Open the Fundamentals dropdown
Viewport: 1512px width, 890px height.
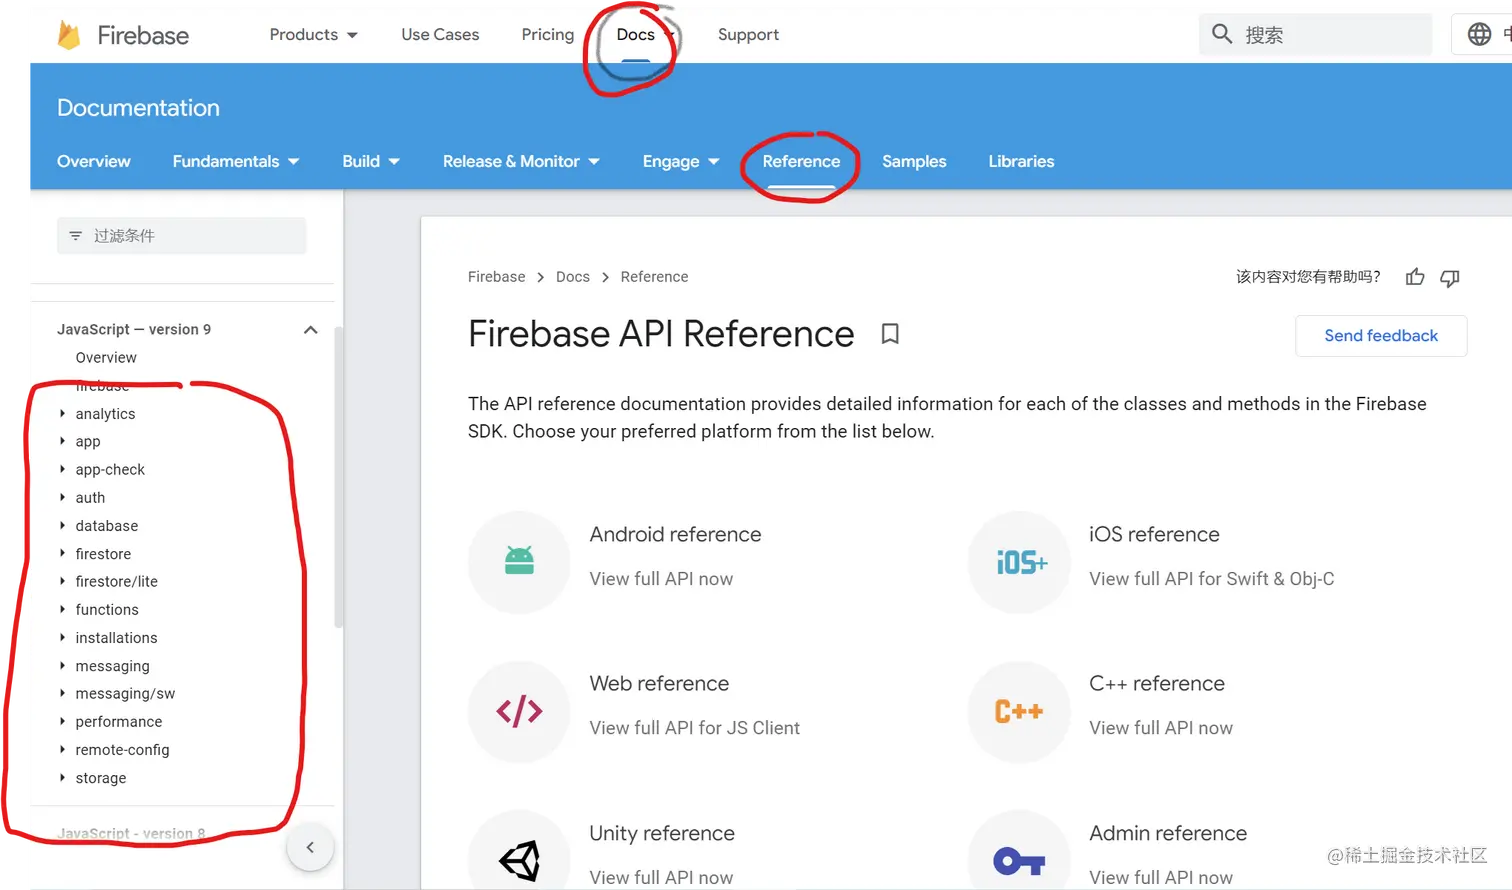pos(236,161)
